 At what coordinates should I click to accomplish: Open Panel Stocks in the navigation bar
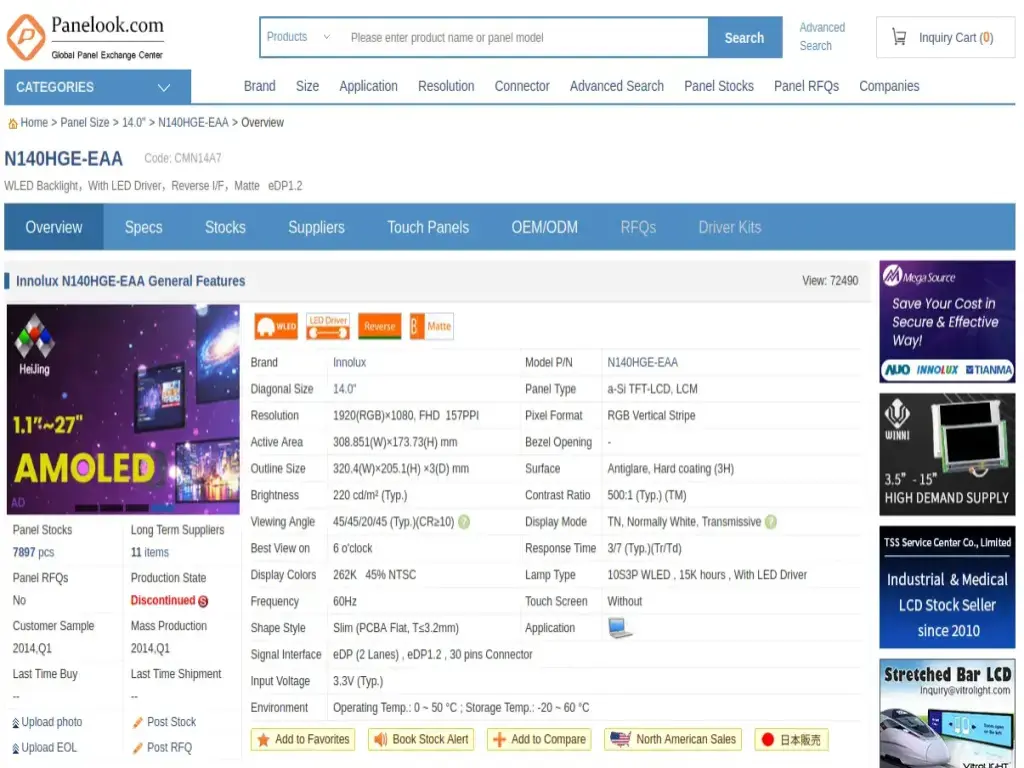[718, 86]
